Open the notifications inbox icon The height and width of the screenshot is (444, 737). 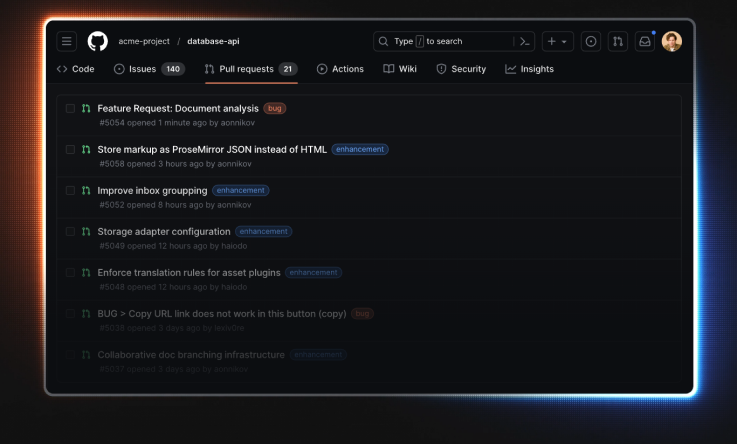click(645, 41)
